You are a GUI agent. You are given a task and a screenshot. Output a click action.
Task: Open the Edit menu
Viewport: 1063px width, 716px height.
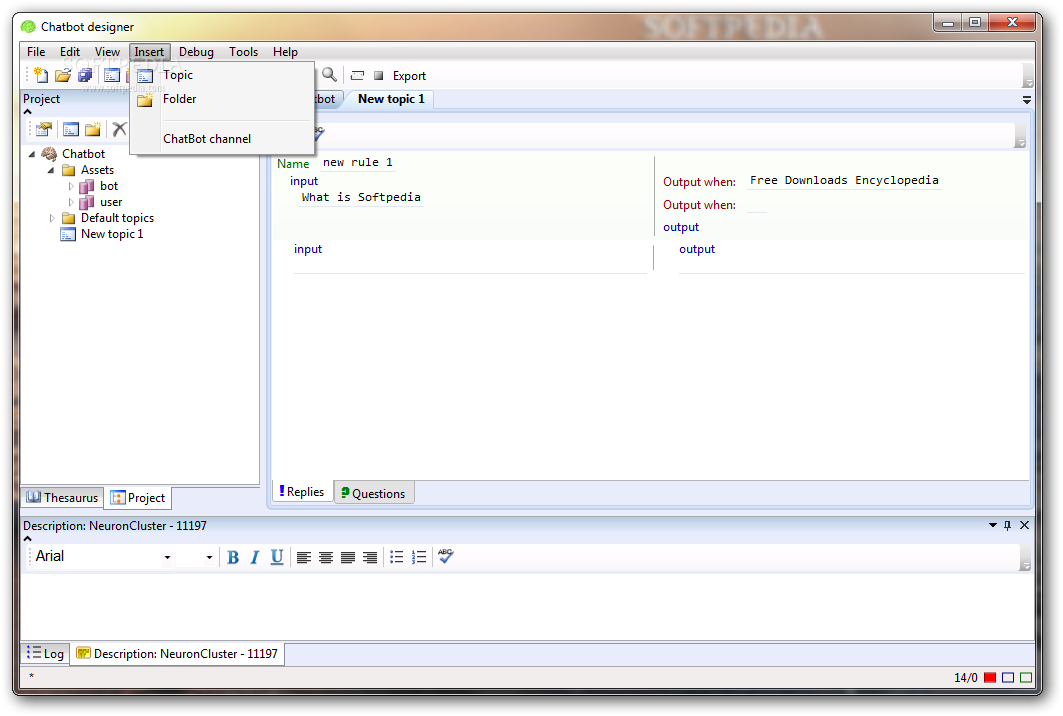70,52
